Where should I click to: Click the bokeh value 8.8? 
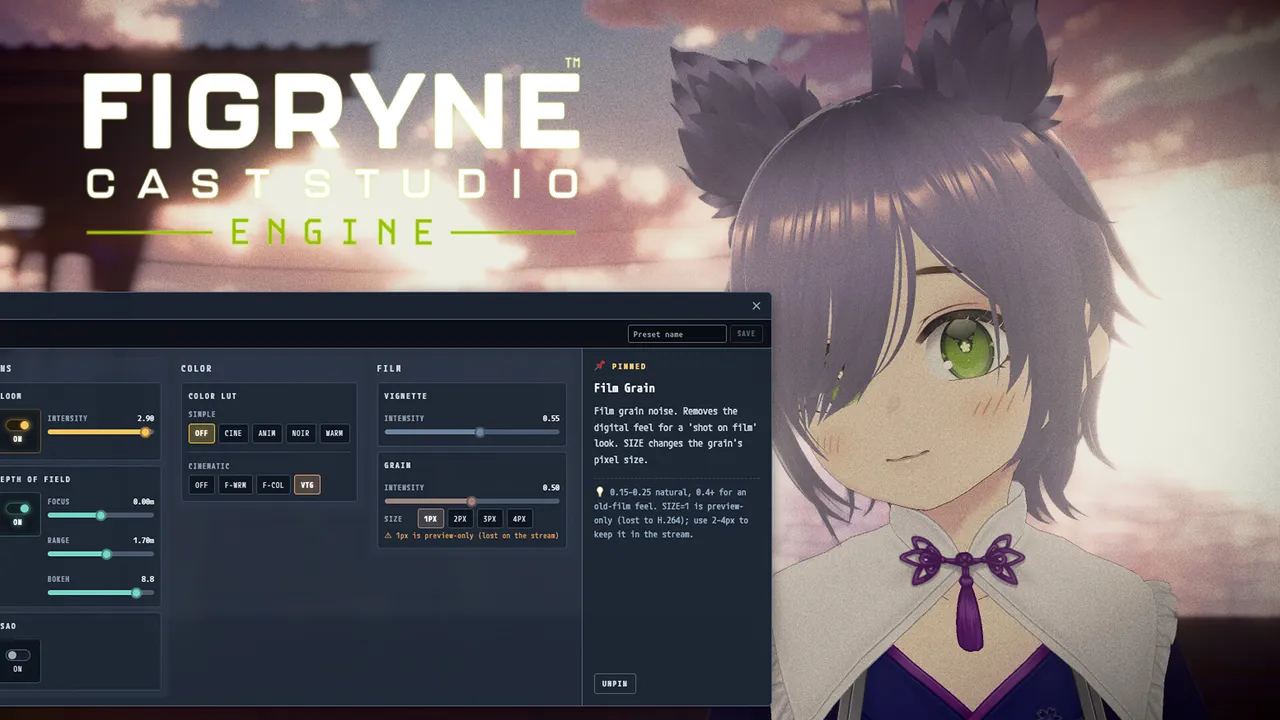coord(148,579)
